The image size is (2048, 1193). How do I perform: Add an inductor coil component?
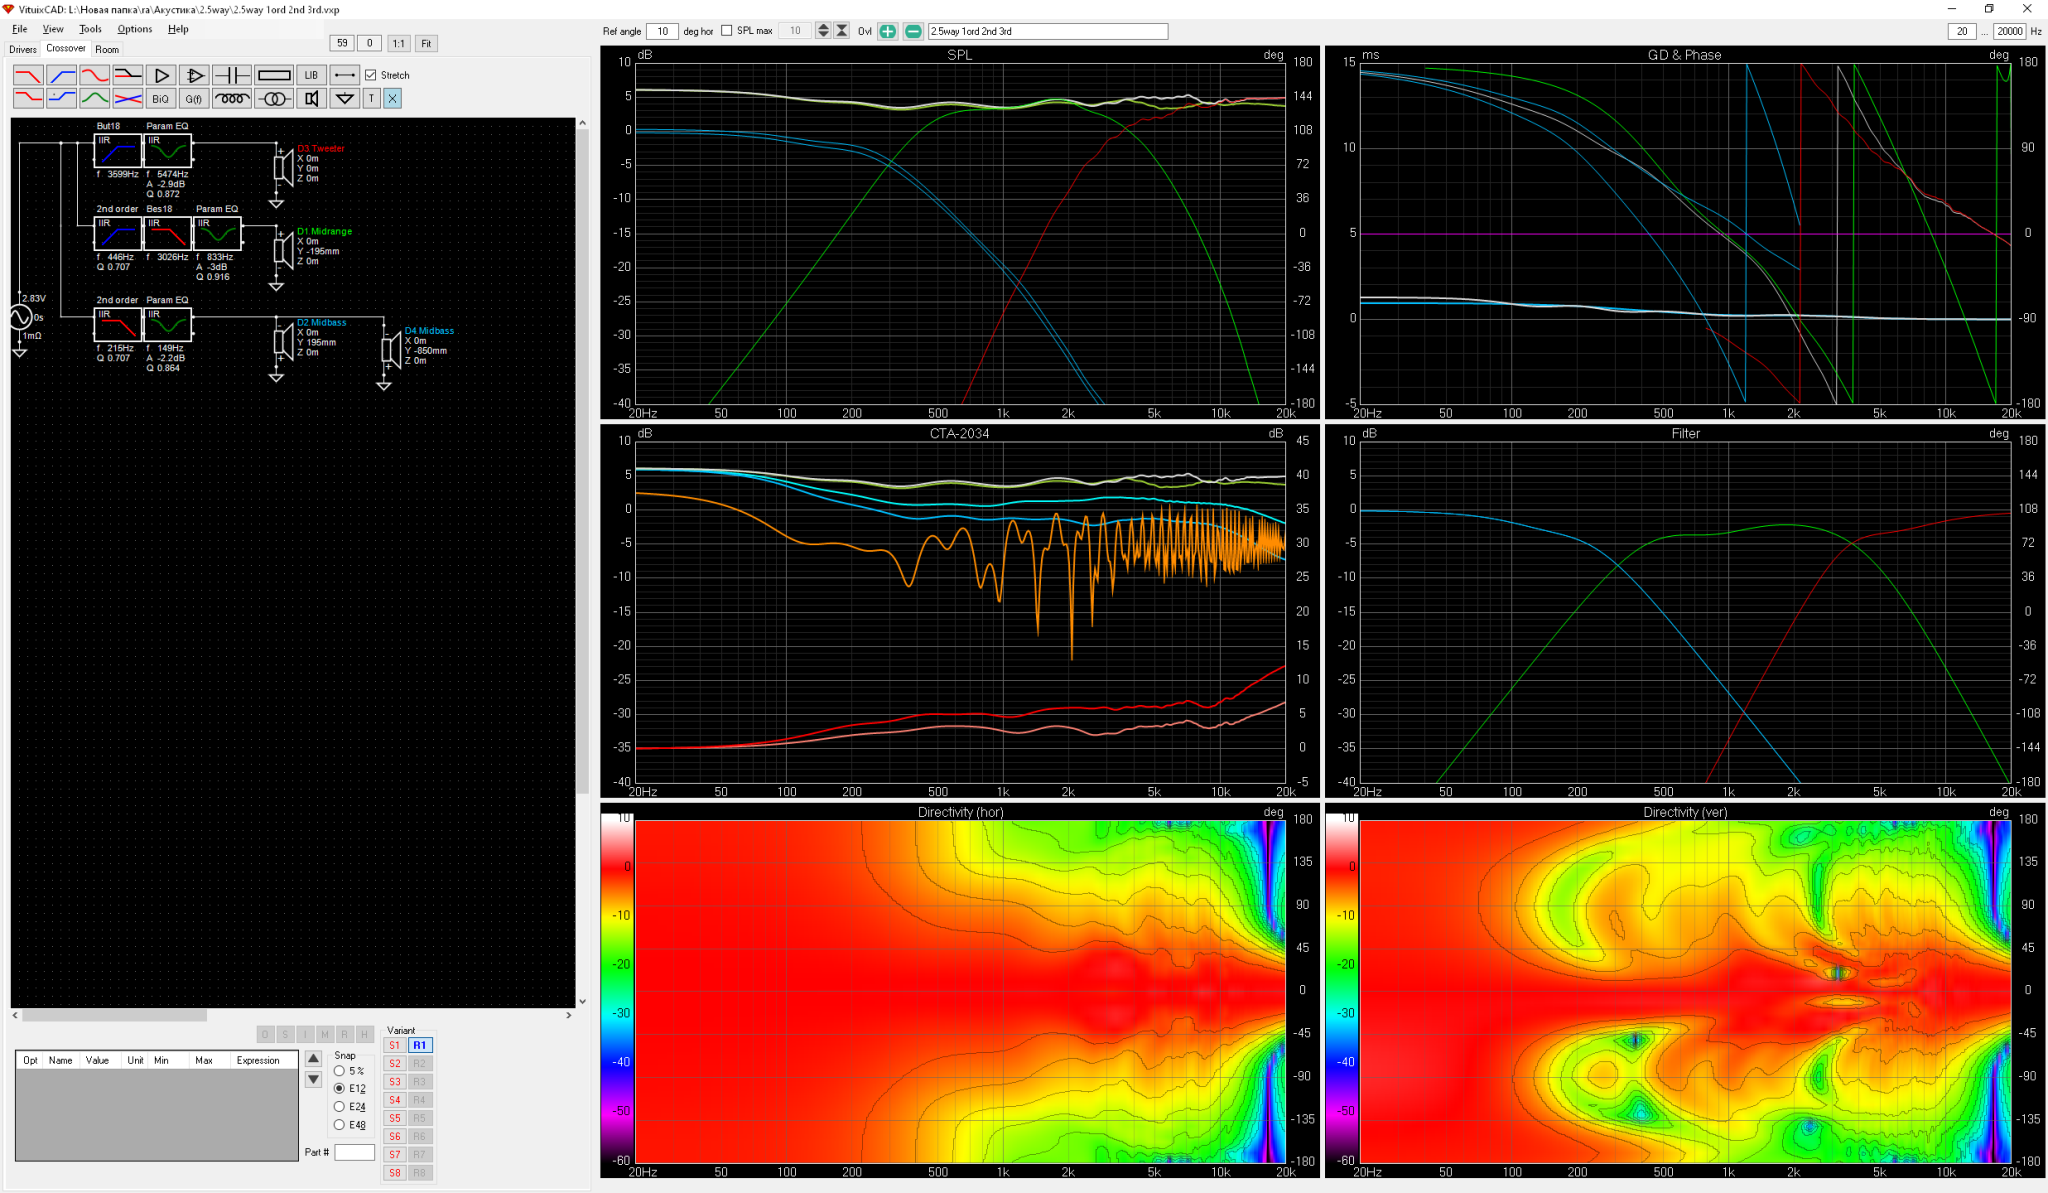pos(232,98)
